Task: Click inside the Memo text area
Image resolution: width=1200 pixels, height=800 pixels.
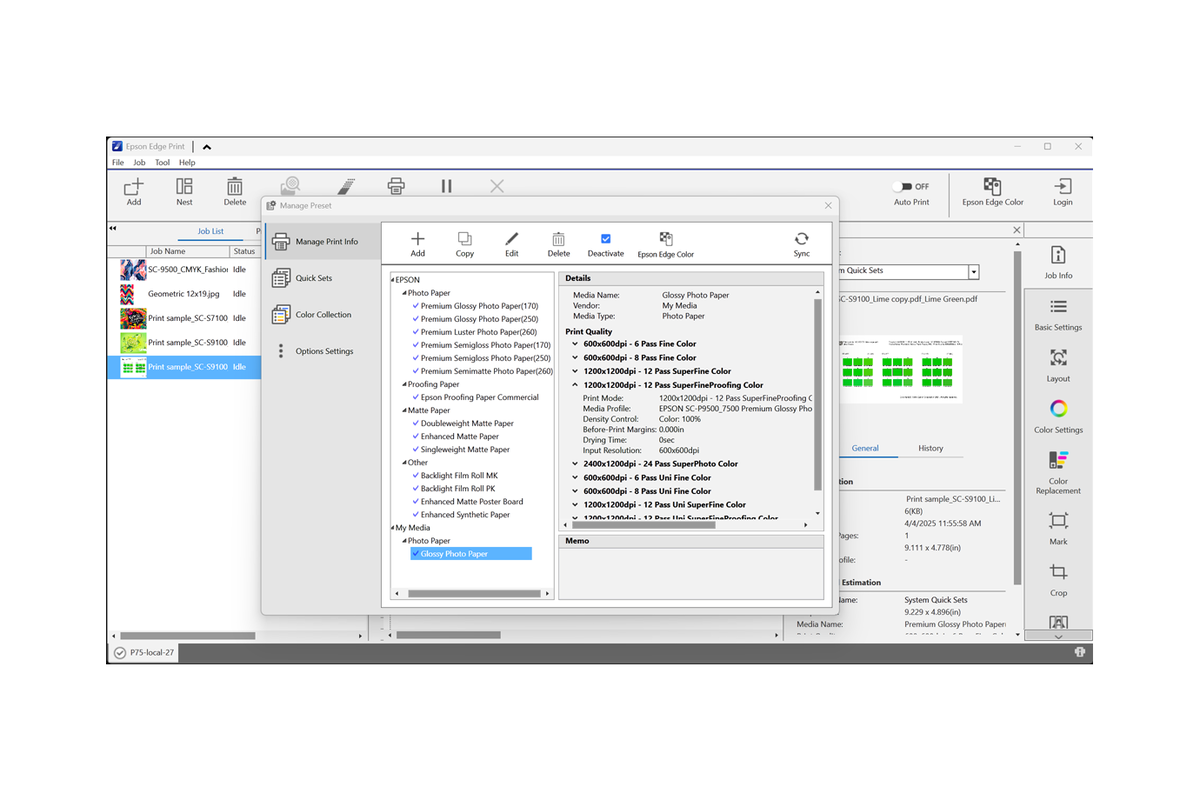Action: pos(691,572)
